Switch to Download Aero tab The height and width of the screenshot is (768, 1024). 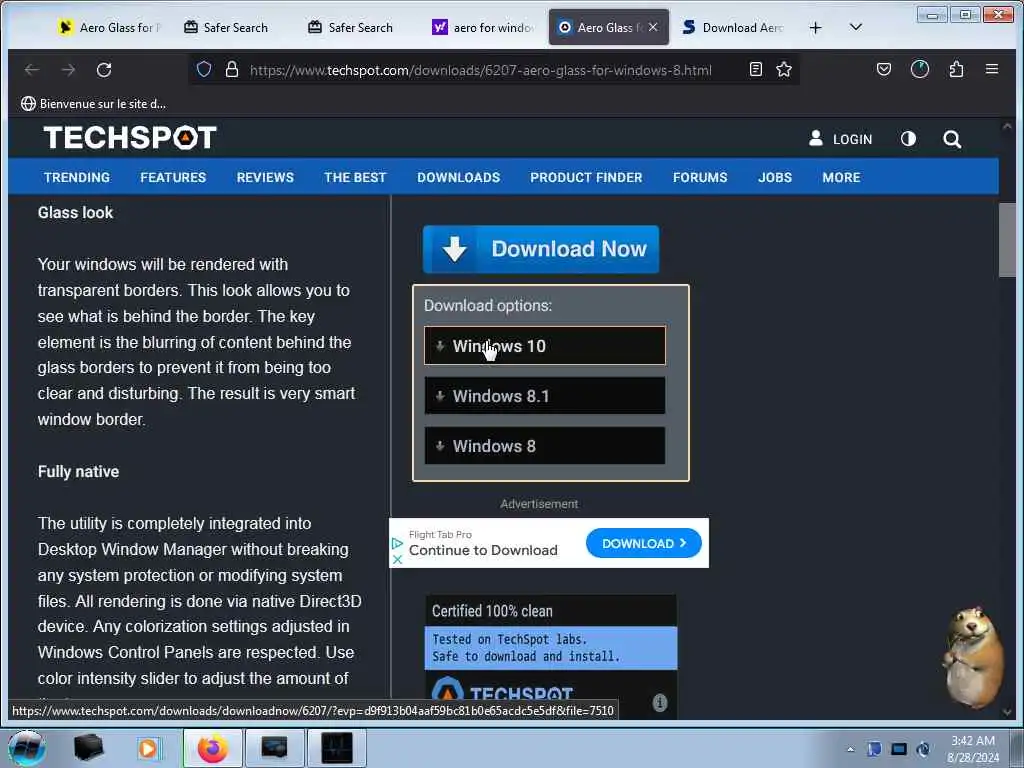point(733,27)
